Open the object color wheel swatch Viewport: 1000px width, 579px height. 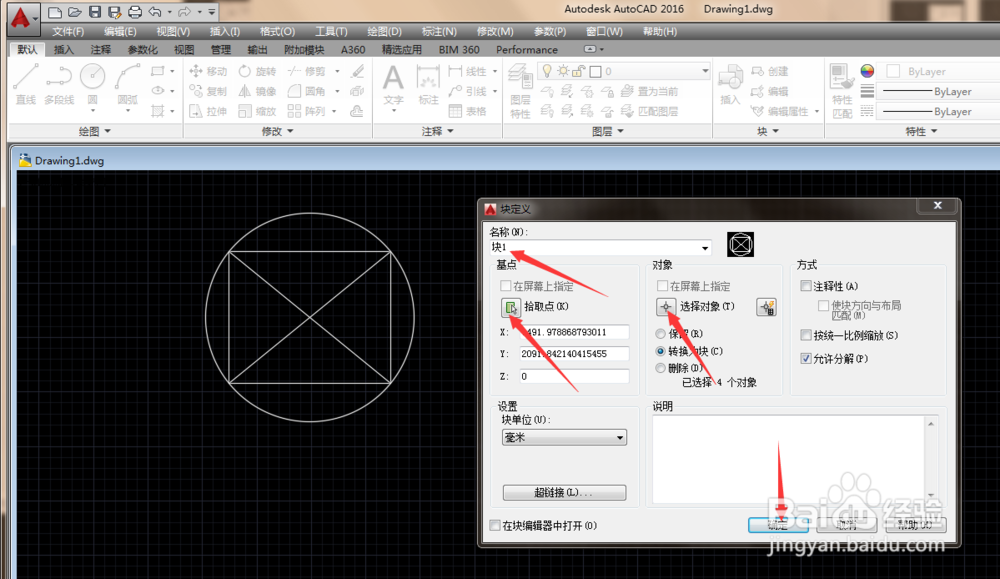click(x=867, y=71)
